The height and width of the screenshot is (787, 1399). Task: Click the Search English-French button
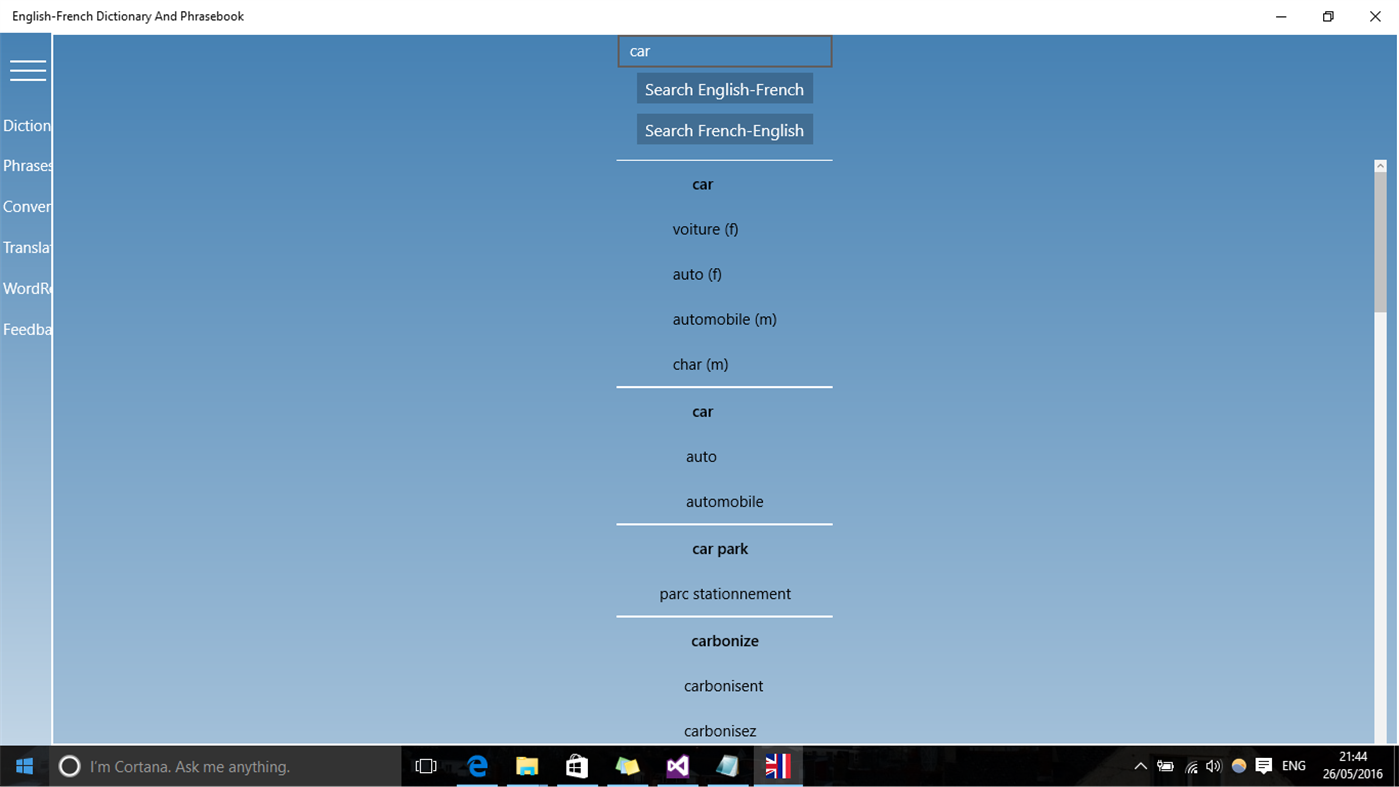coord(724,88)
